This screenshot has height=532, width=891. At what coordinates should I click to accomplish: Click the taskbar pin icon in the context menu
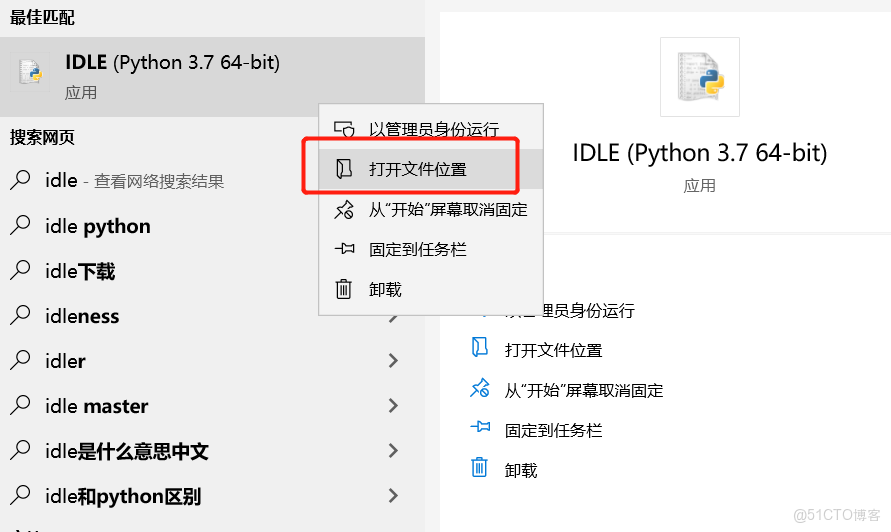tap(344, 249)
